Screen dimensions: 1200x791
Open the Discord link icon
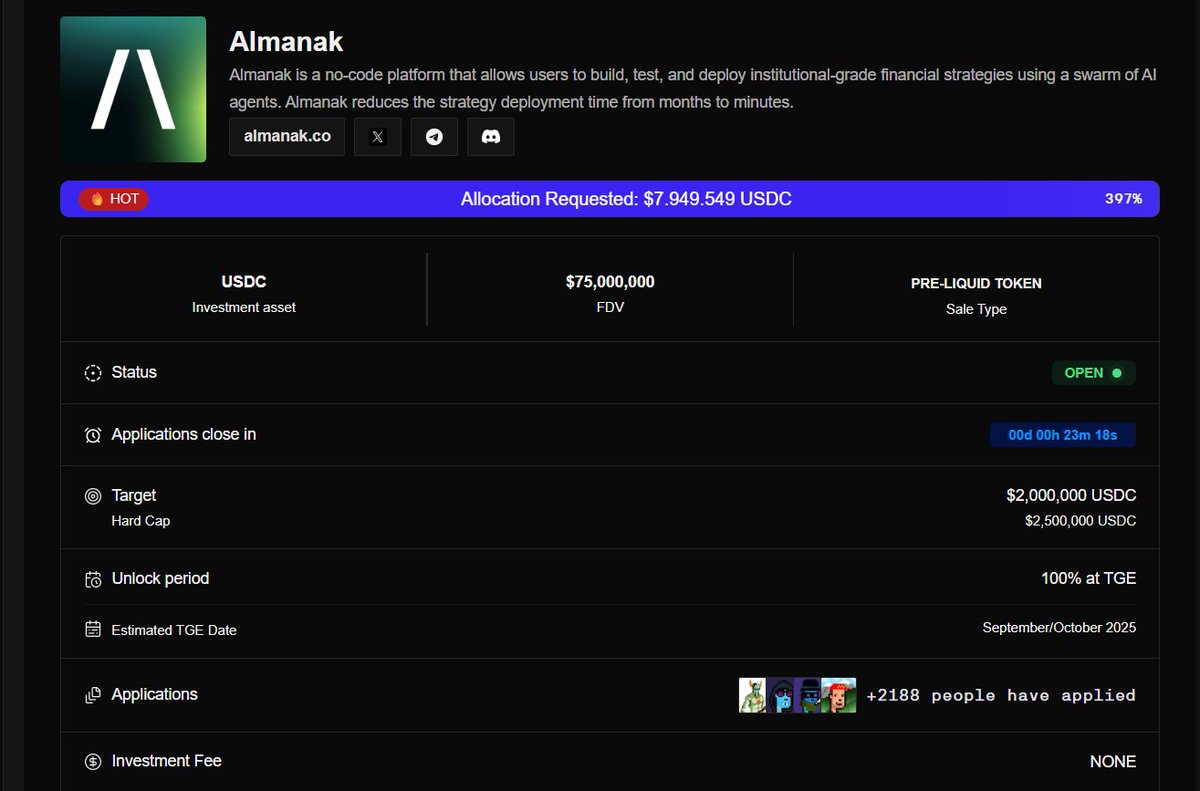491,137
